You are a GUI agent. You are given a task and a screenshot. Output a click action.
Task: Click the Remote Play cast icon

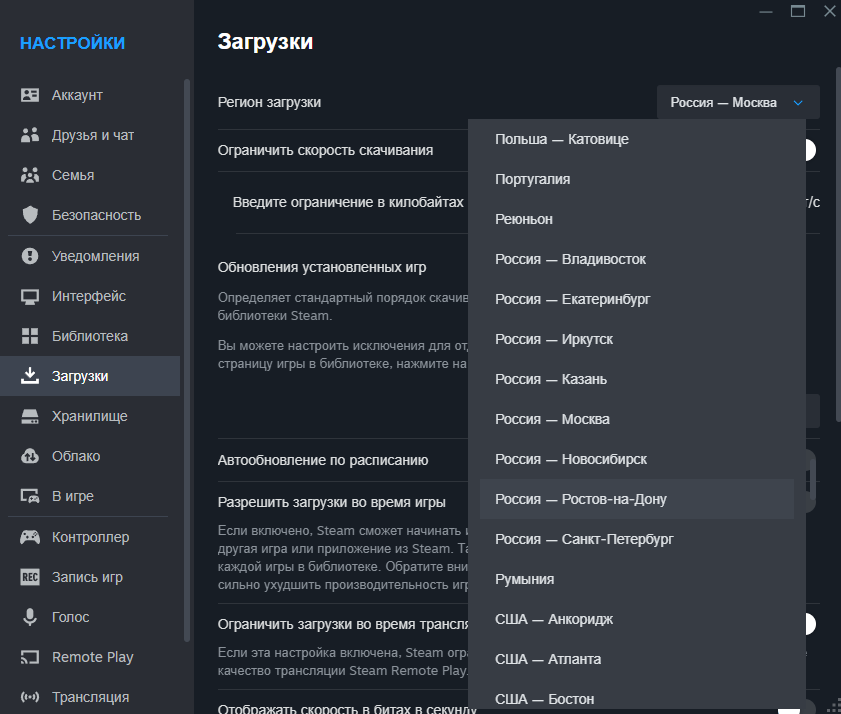pyautogui.click(x=30, y=657)
